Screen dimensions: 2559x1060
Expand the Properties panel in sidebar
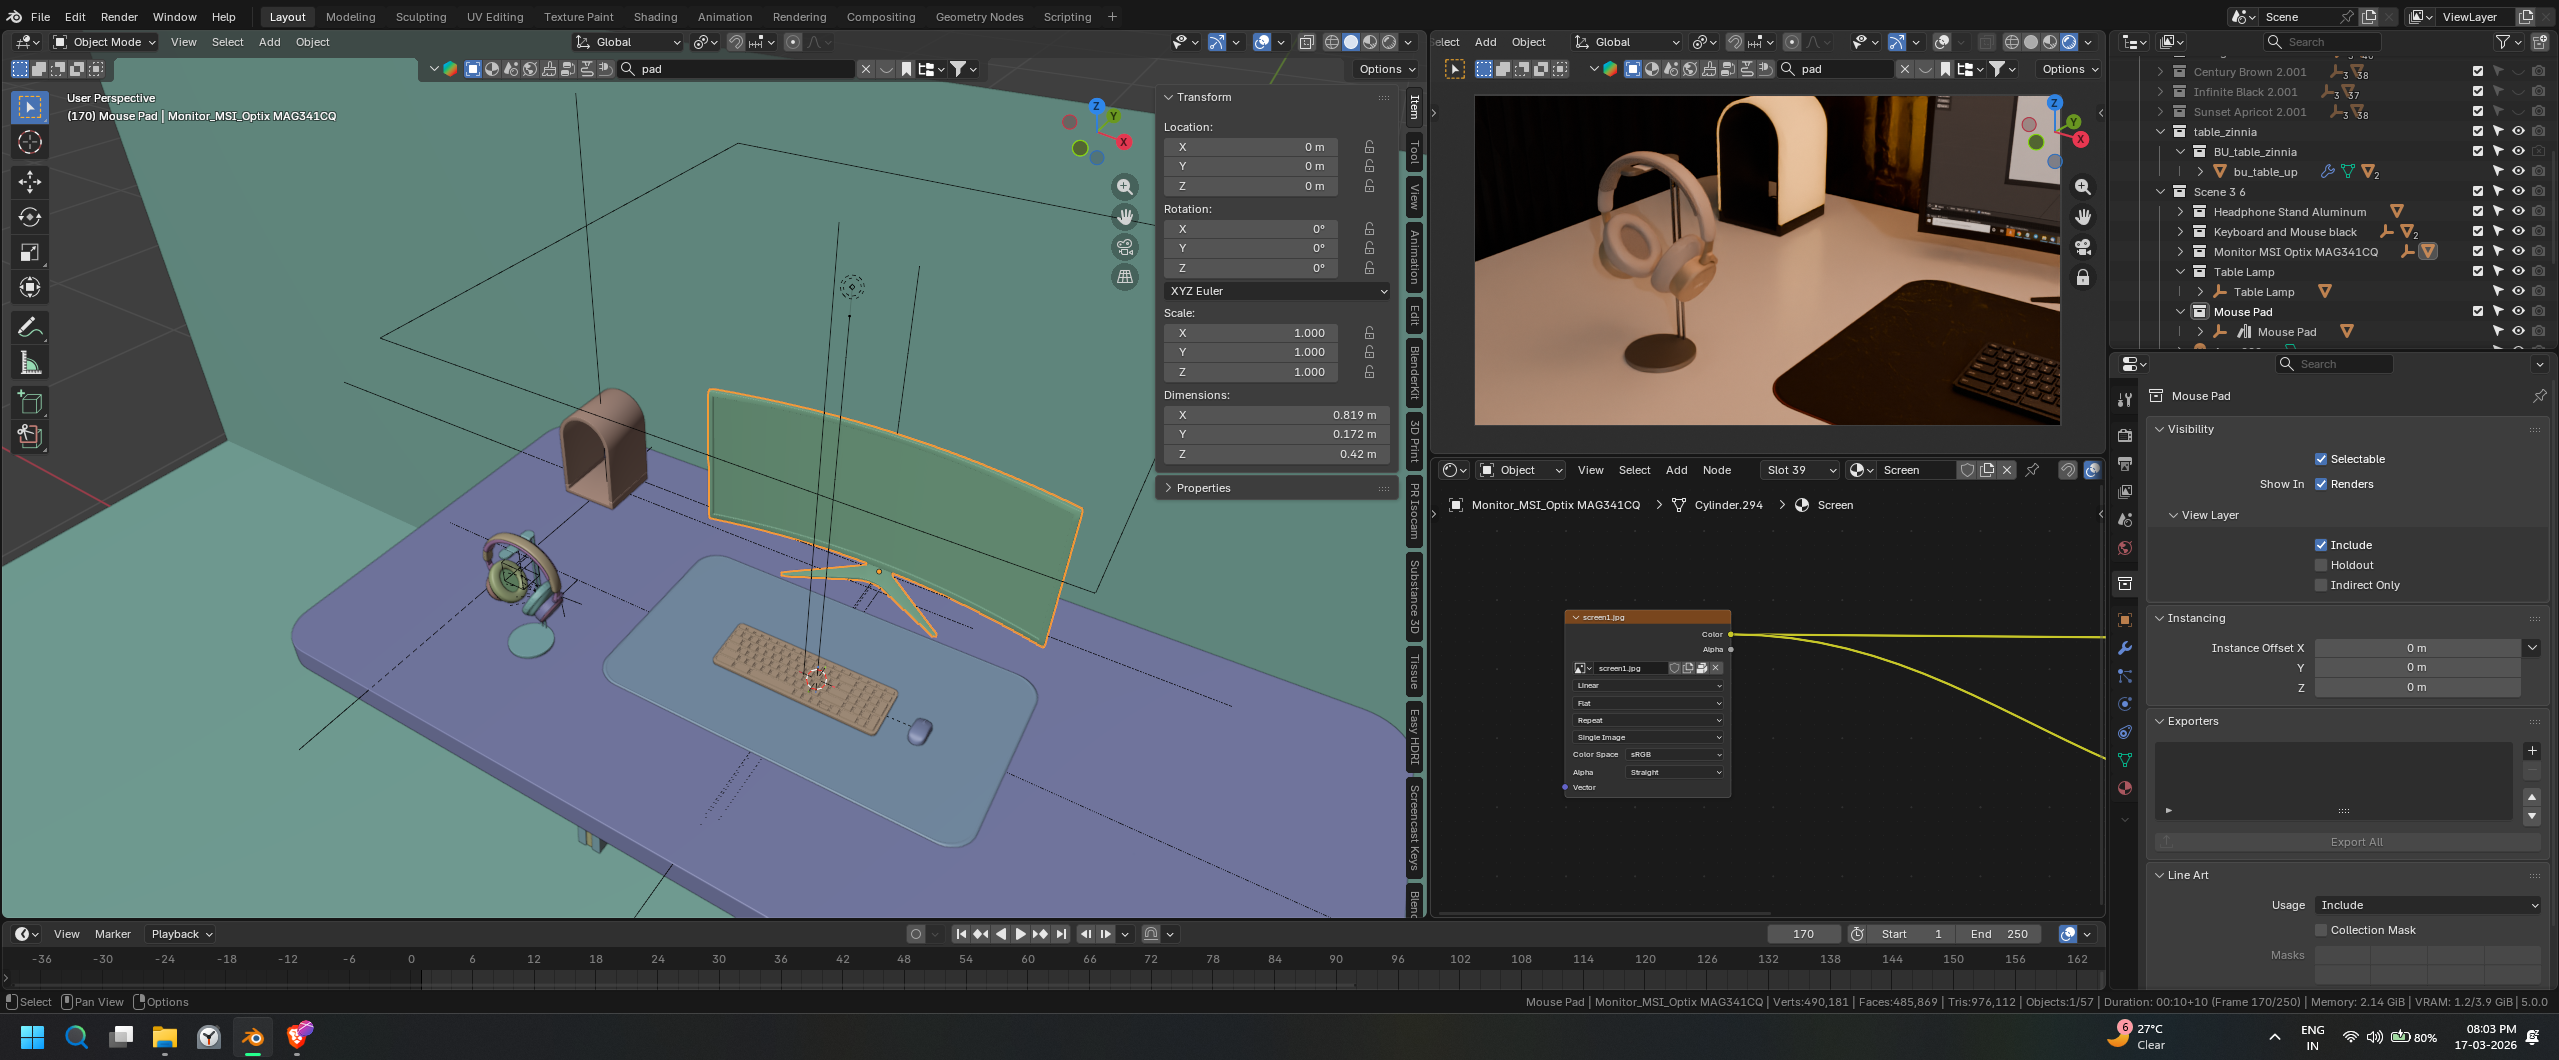tap(1203, 488)
